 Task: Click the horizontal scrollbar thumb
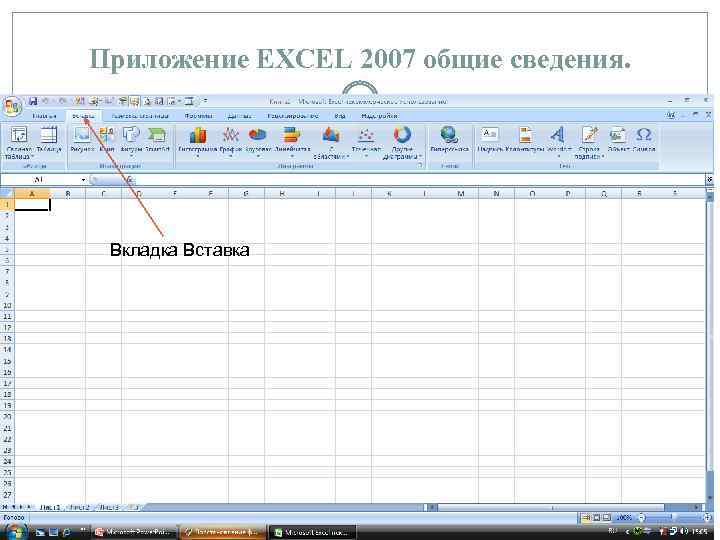click(551, 507)
